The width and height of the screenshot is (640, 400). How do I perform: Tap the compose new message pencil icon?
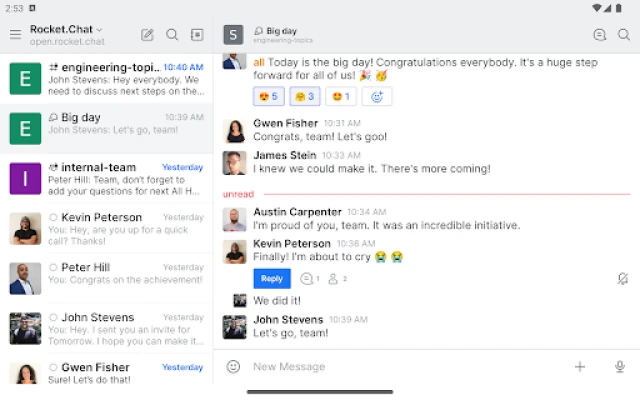147,35
